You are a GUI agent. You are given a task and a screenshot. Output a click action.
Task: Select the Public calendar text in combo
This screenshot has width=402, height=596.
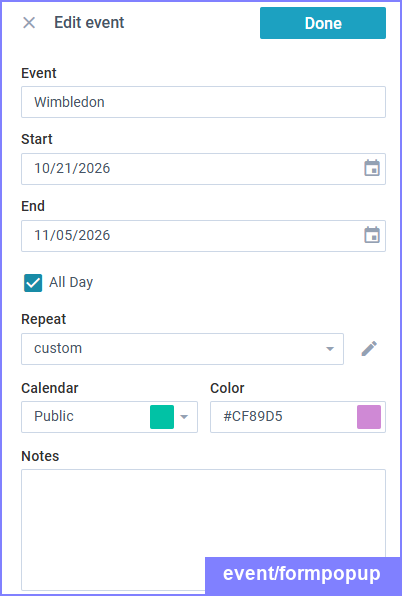click(54, 416)
